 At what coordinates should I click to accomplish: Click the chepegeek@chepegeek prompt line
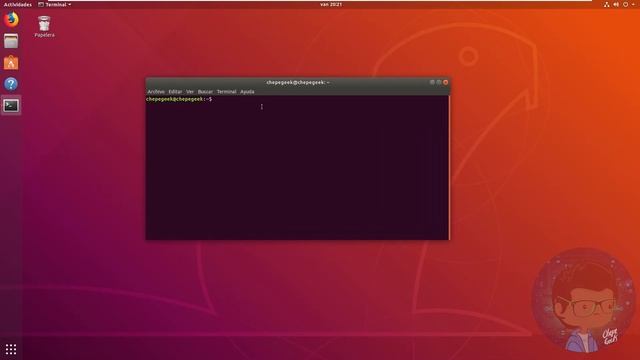tap(179, 99)
